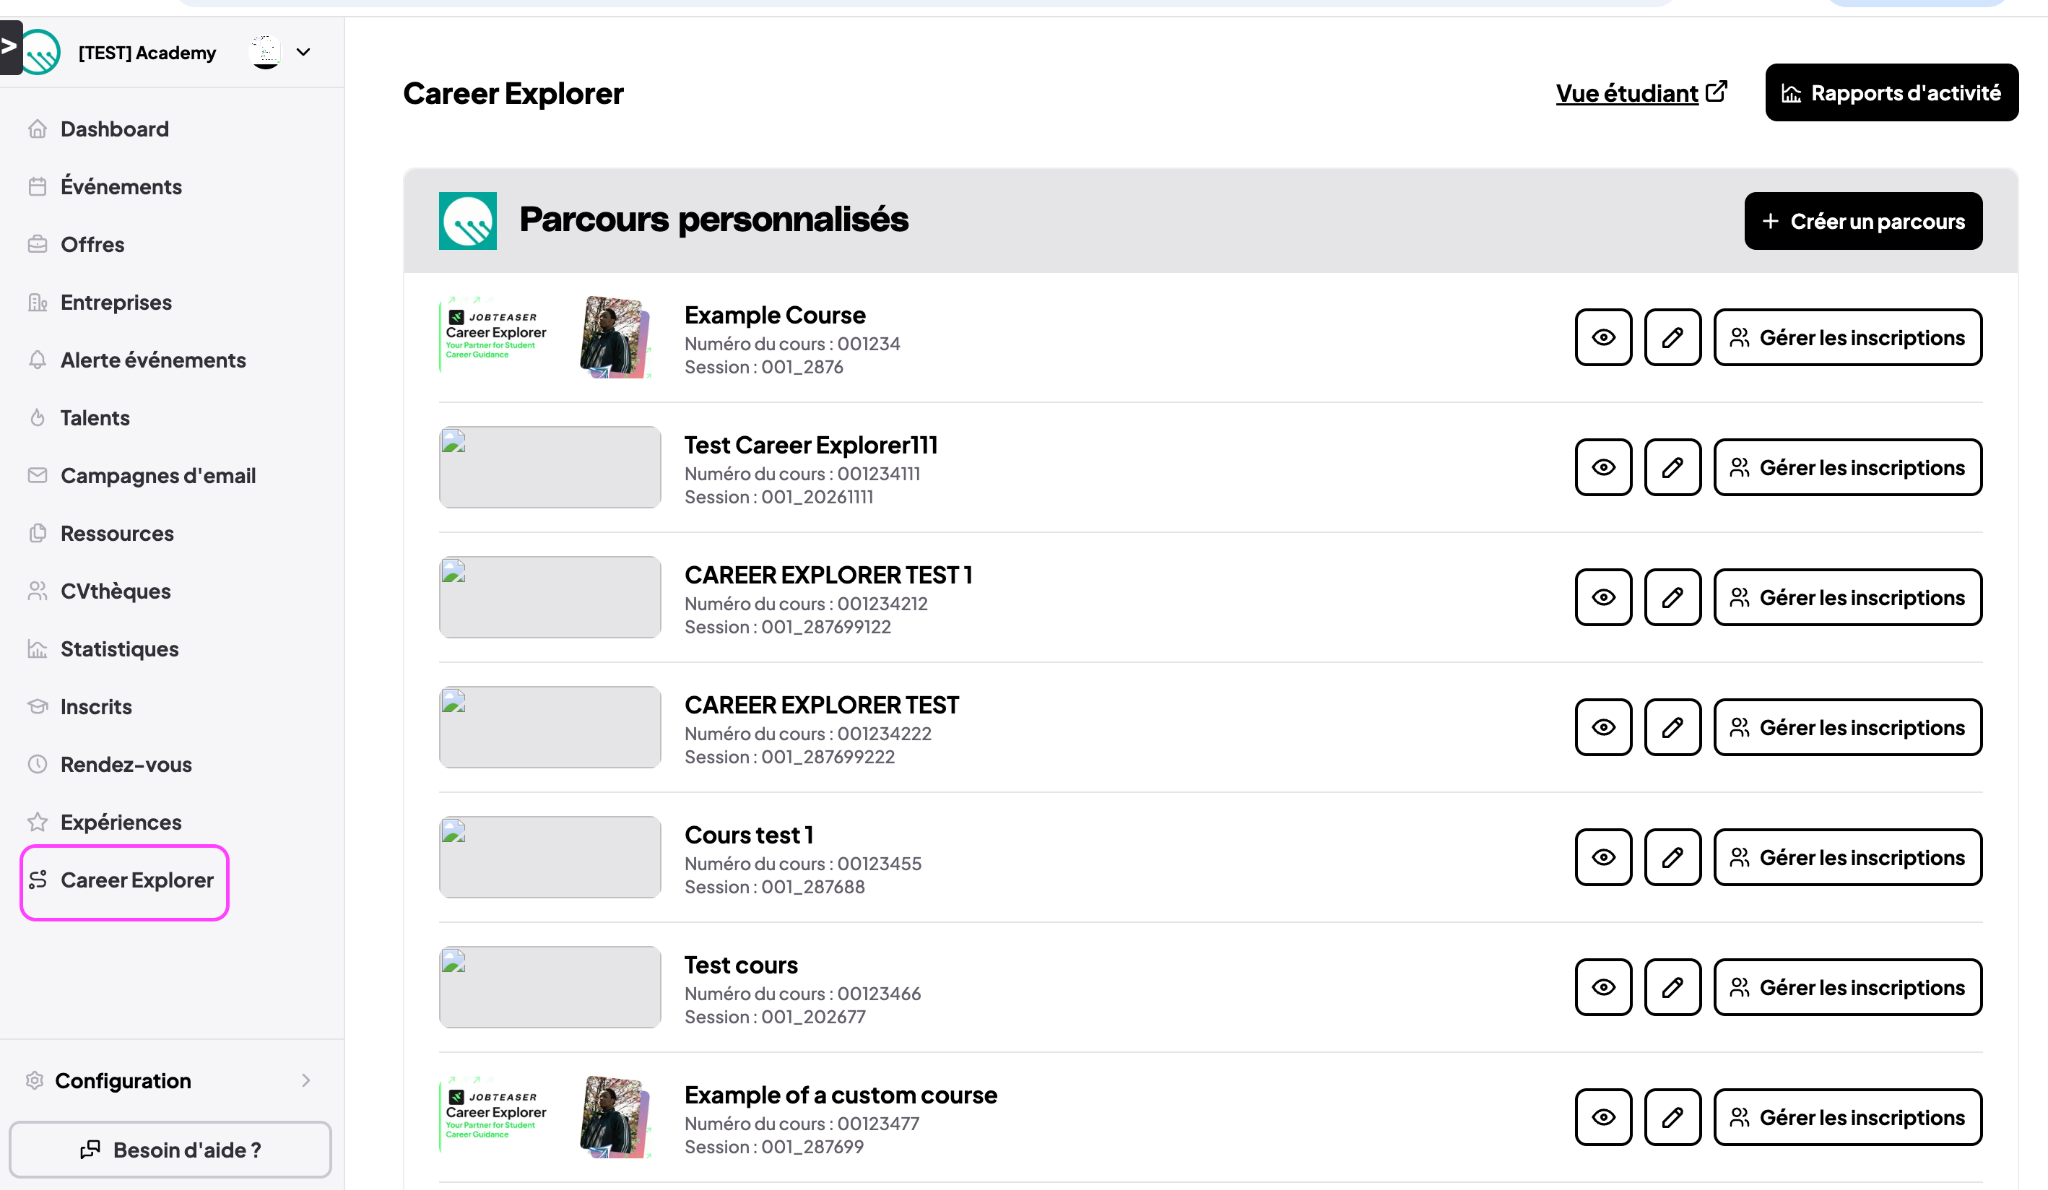Viewport: 2048px width, 1190px height.
Task: Click the Academy logo in the sidebar header
Action: pos(41,52)
